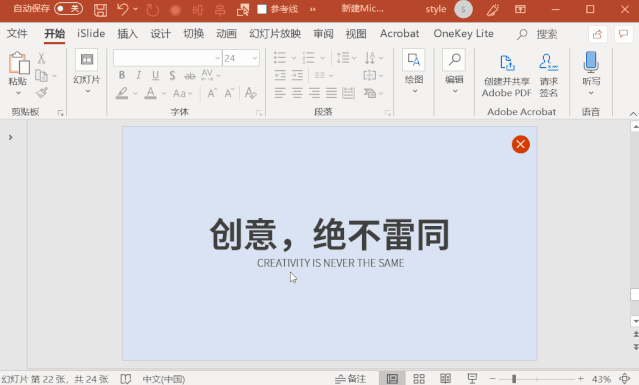Open the Comments icon button
The height and width of the screenshot is (385, 639).
coord(623,34)
